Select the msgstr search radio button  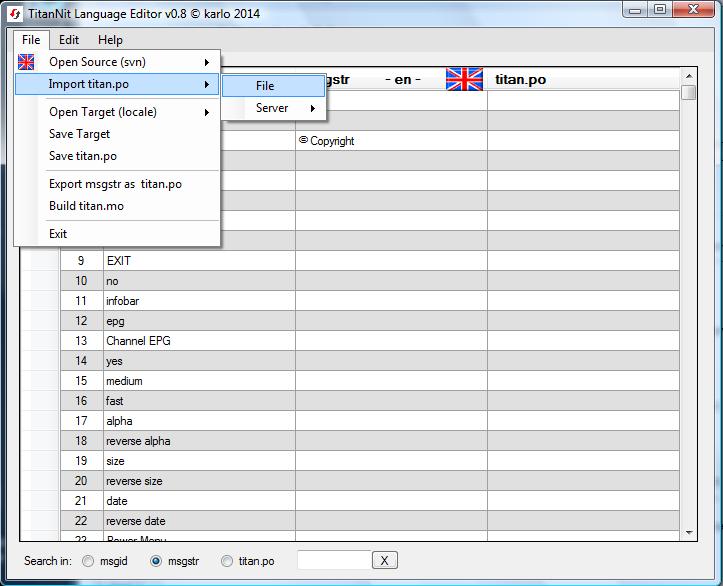coord(155,561)
